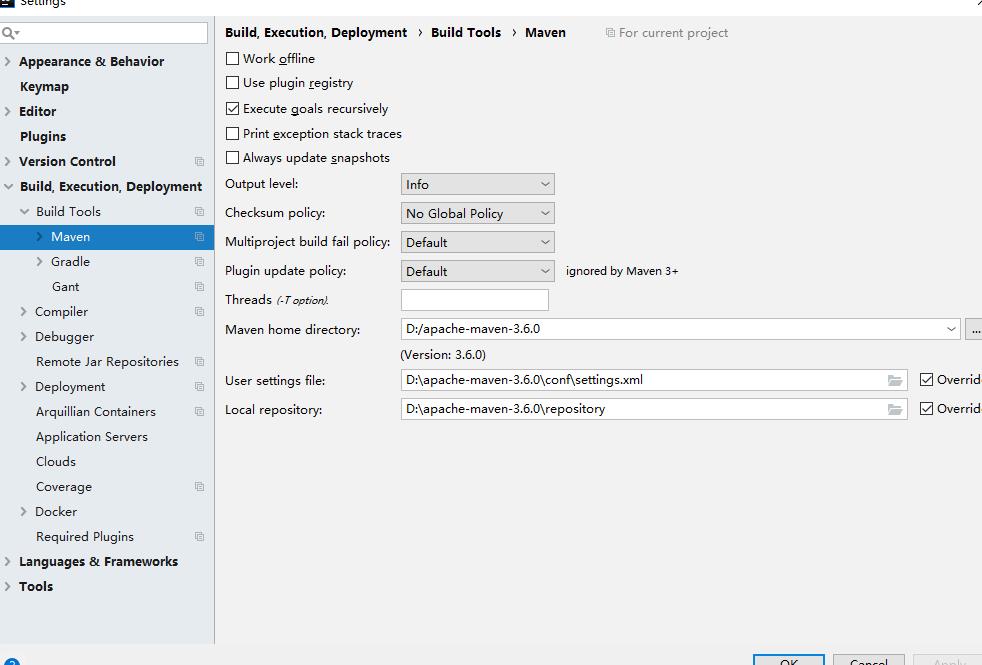Click project-level icon beside Required Plugins

pos(199,537)
